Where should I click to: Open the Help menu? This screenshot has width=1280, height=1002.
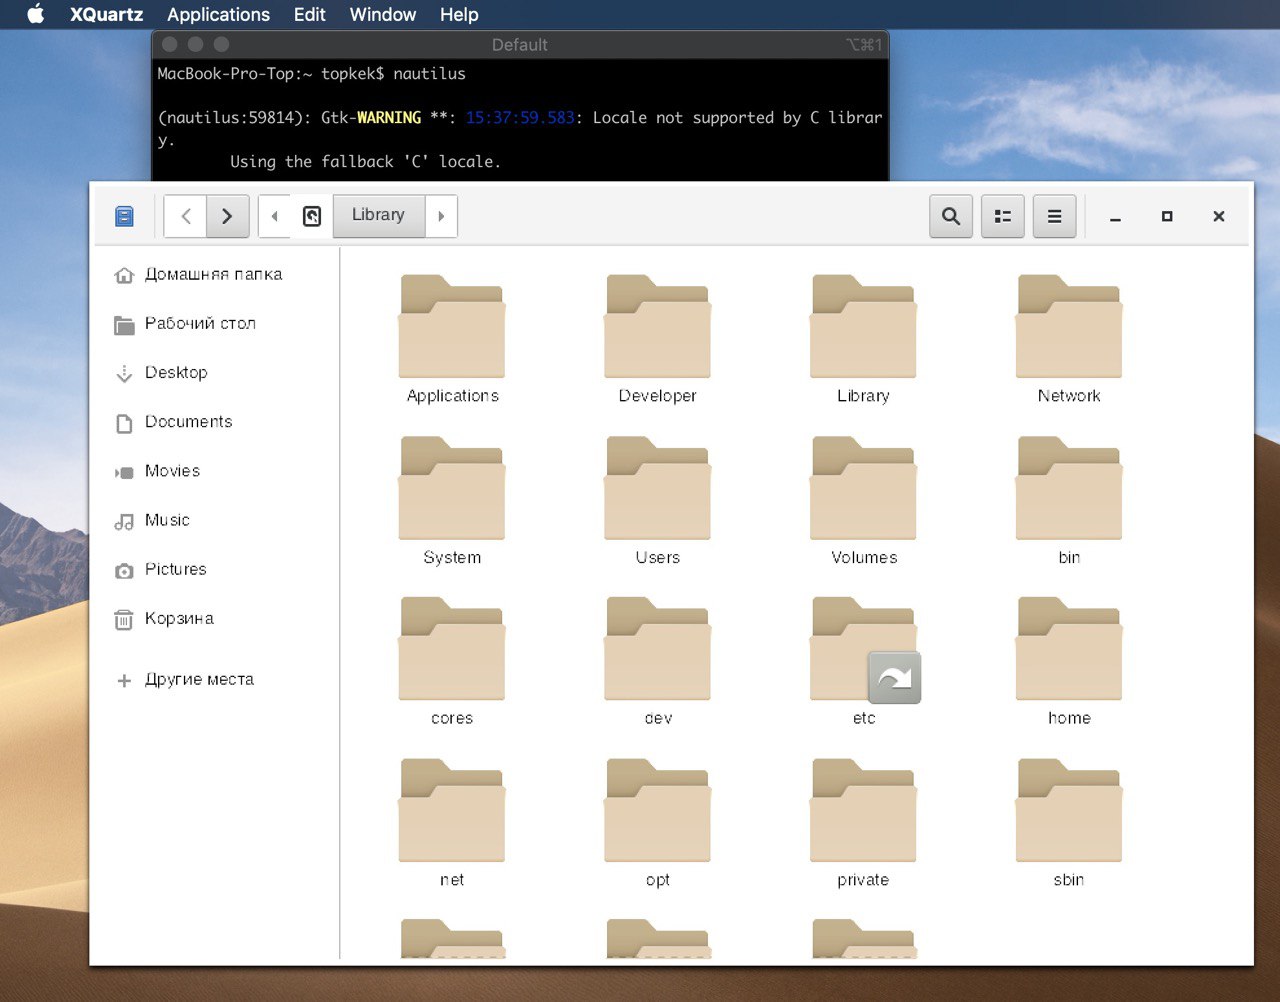[459, 14]
